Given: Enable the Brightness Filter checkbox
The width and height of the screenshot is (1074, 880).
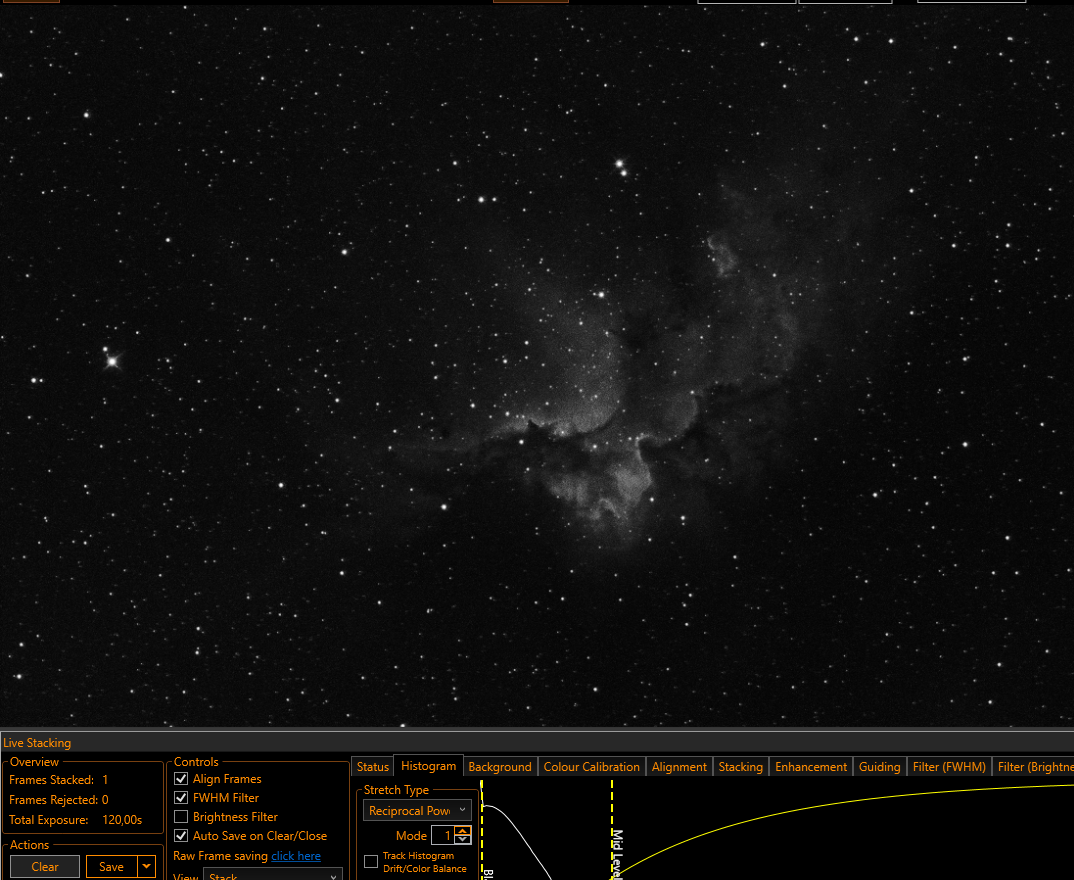Looking at the screenshot, I should pyautogui.click(x=181, y=817).
